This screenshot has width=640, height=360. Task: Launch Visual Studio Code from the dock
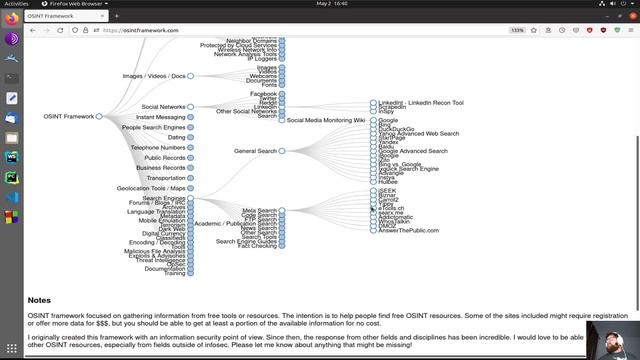[11, 198]
